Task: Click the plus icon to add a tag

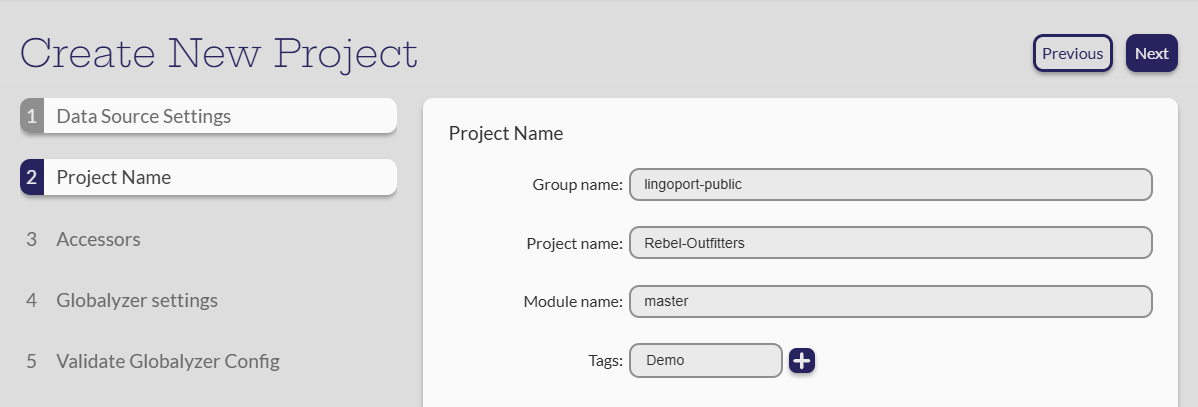Action: 802,361
